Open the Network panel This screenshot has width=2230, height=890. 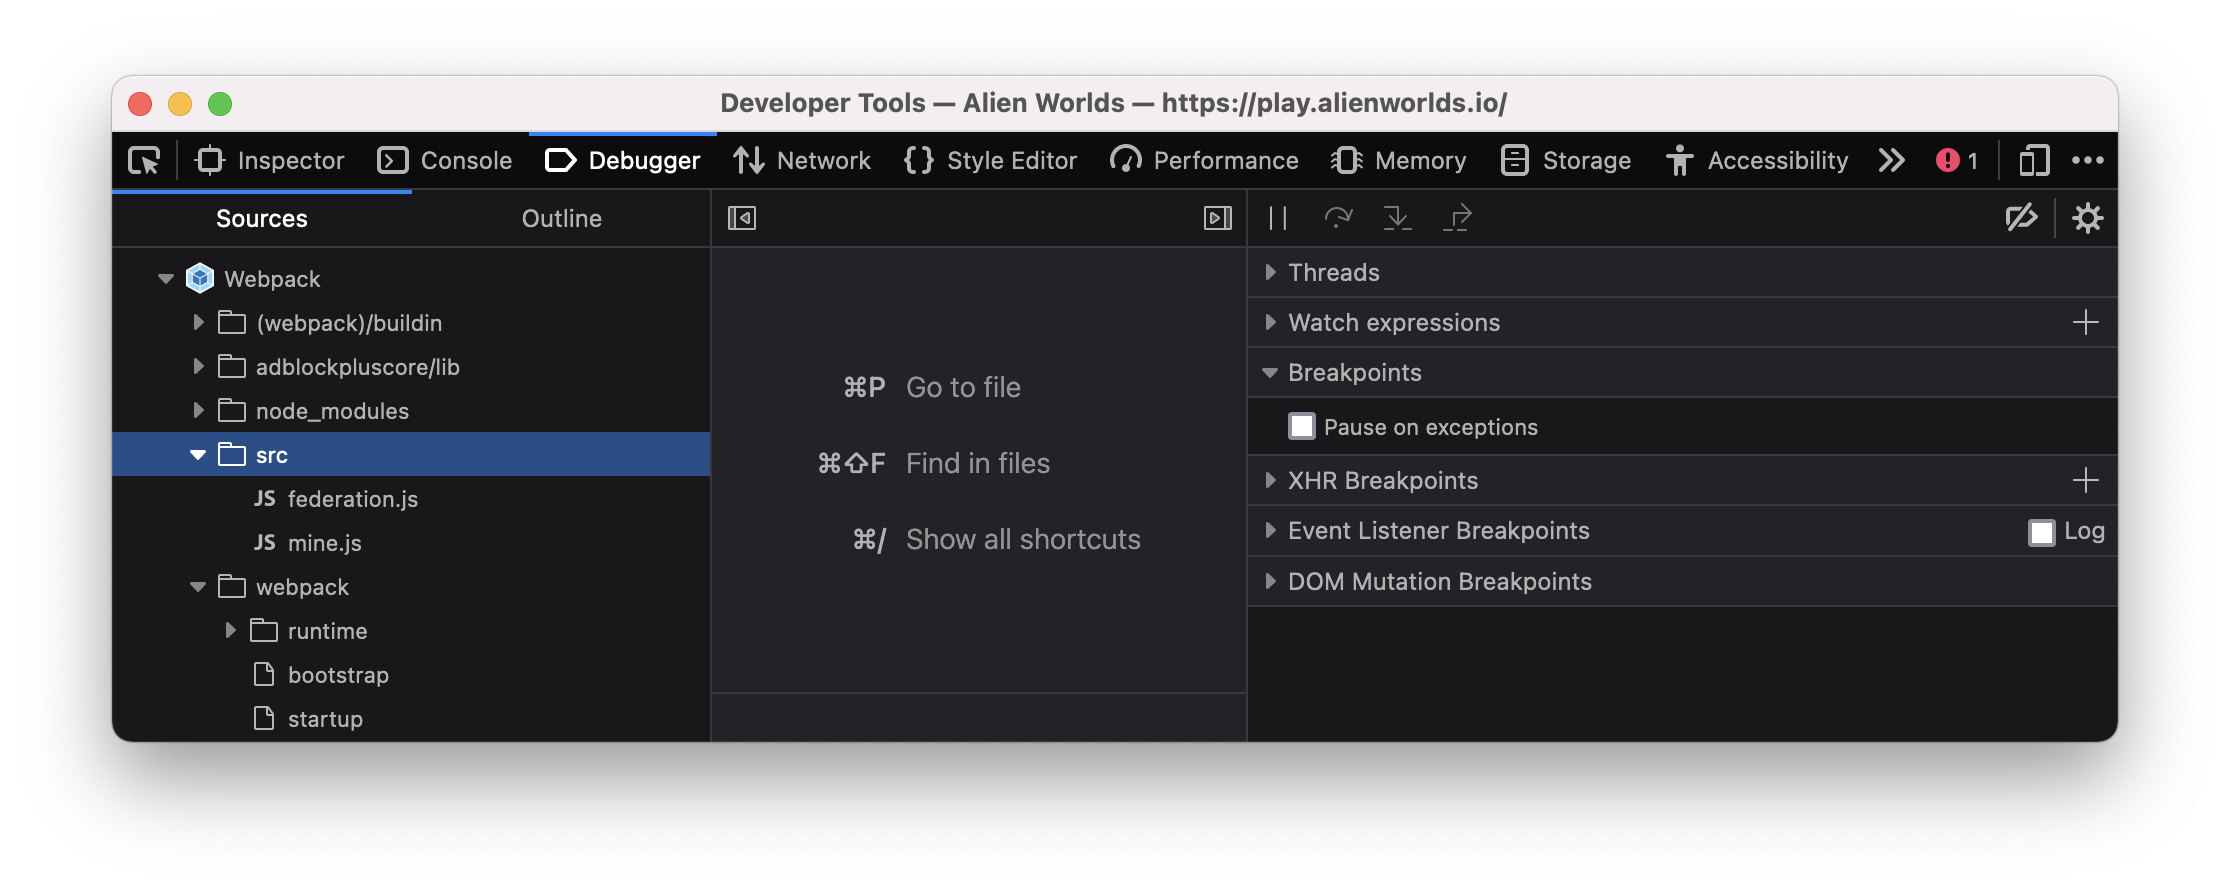coord(802,161)
